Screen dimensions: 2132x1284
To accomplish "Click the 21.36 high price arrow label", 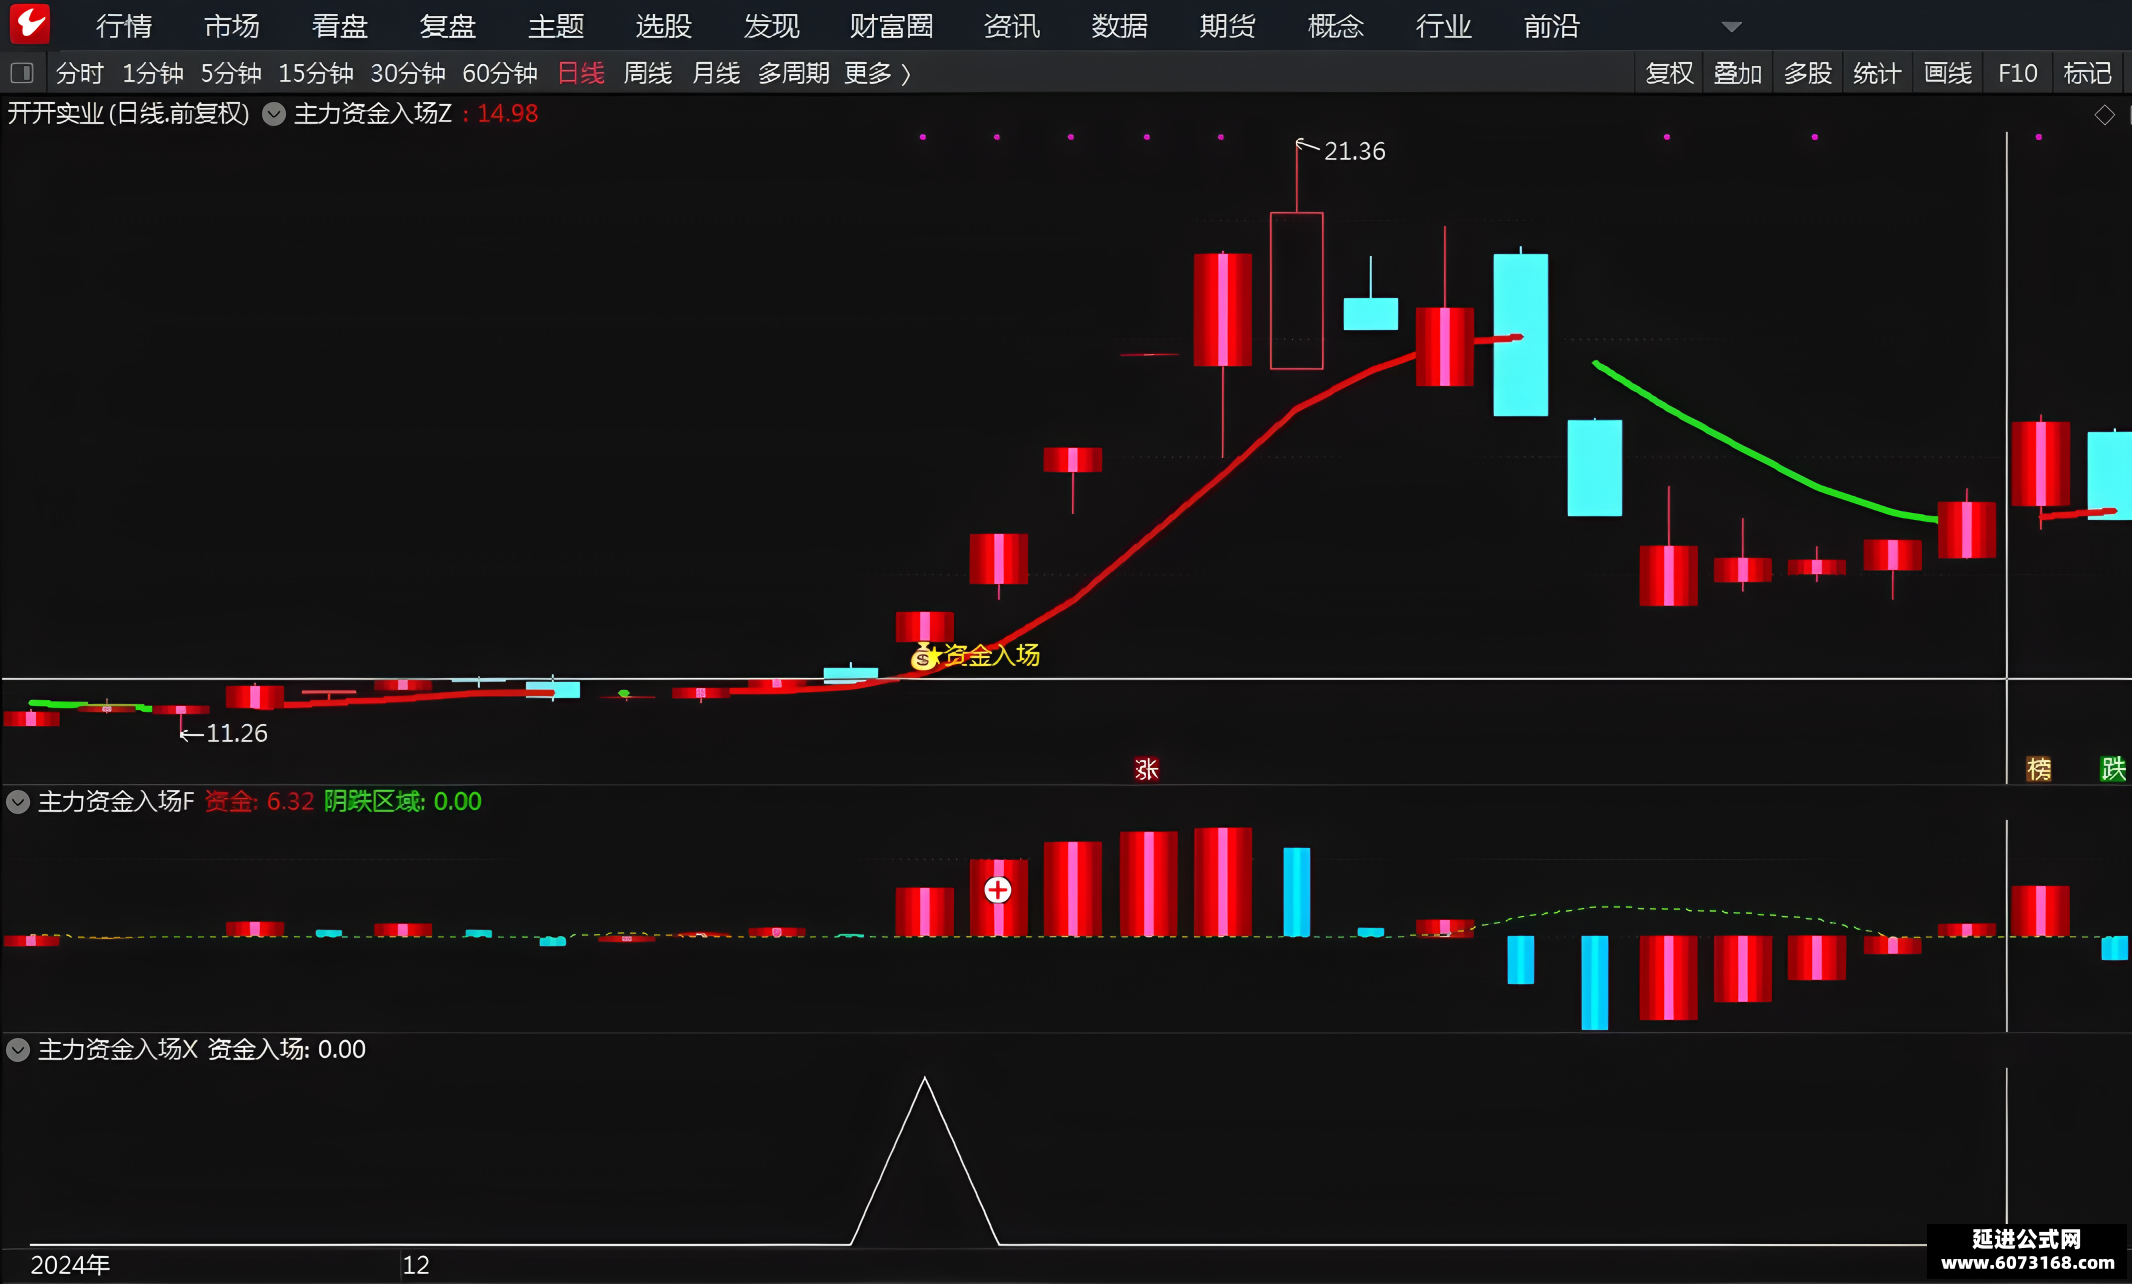I will coord(1341,150).
